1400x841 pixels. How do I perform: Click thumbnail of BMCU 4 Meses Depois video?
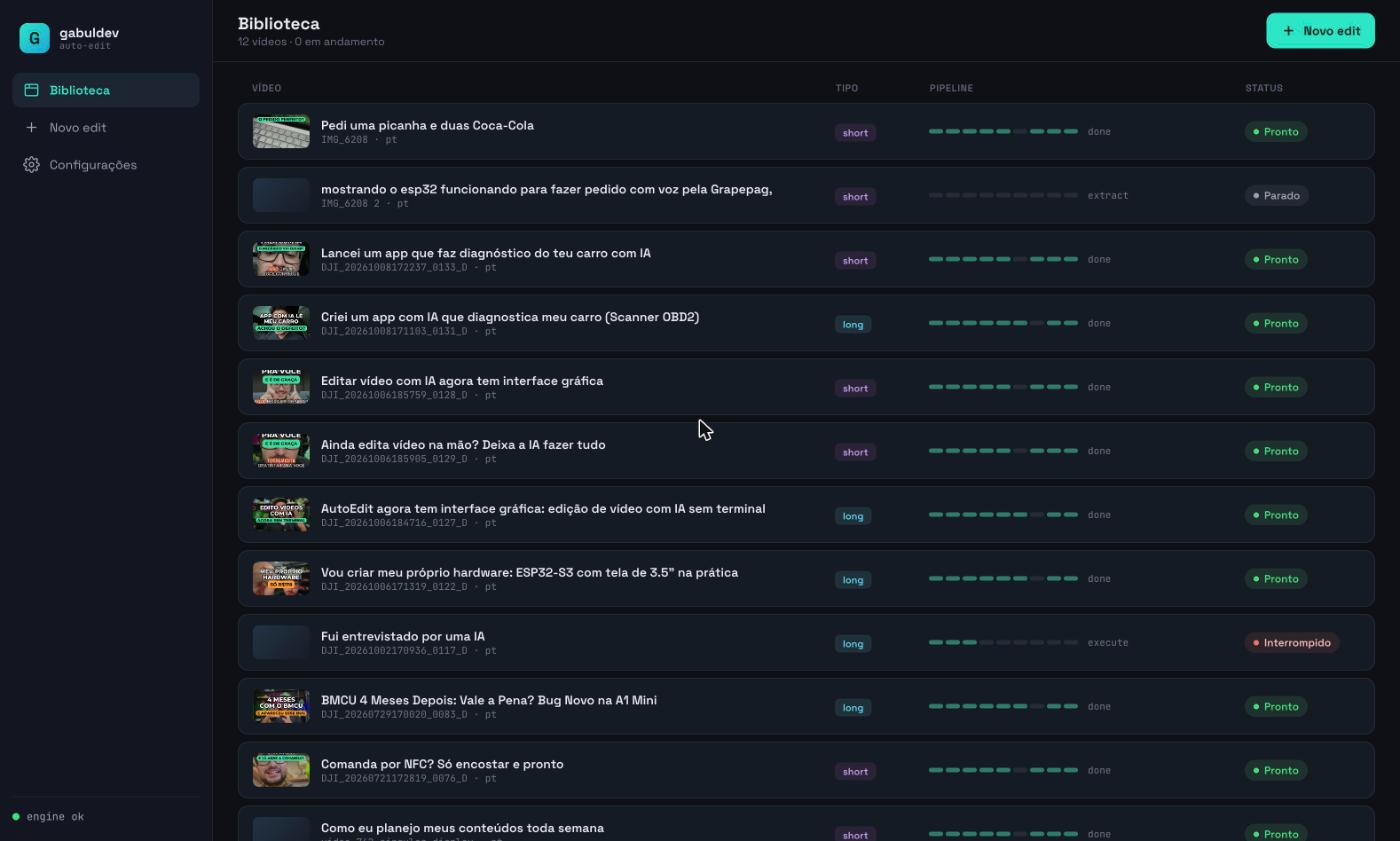[281, 706]
